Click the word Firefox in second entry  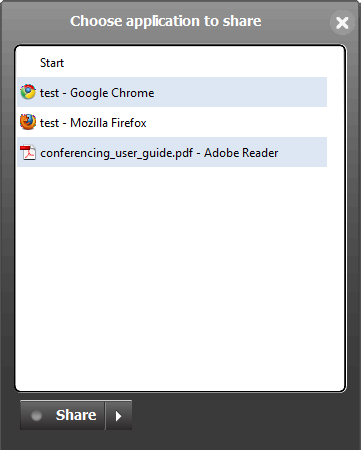pos(129,123)
